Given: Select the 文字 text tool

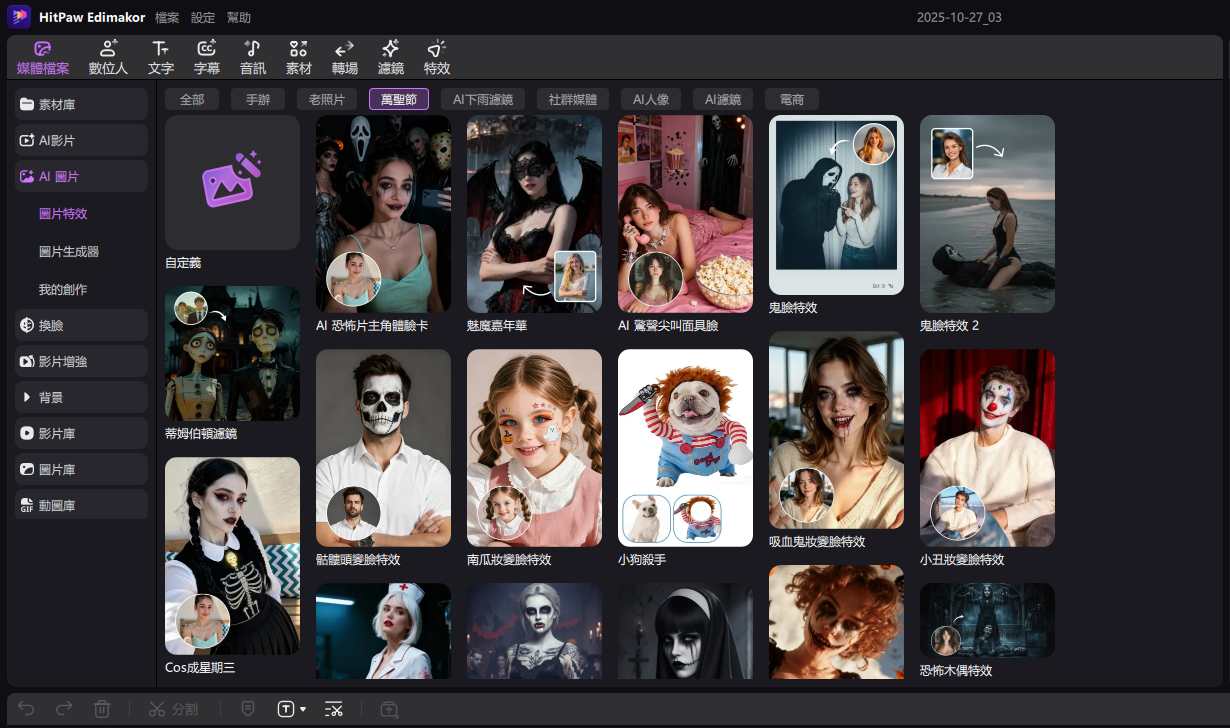Looking at the screenshot, I should [x=160, y=58].
